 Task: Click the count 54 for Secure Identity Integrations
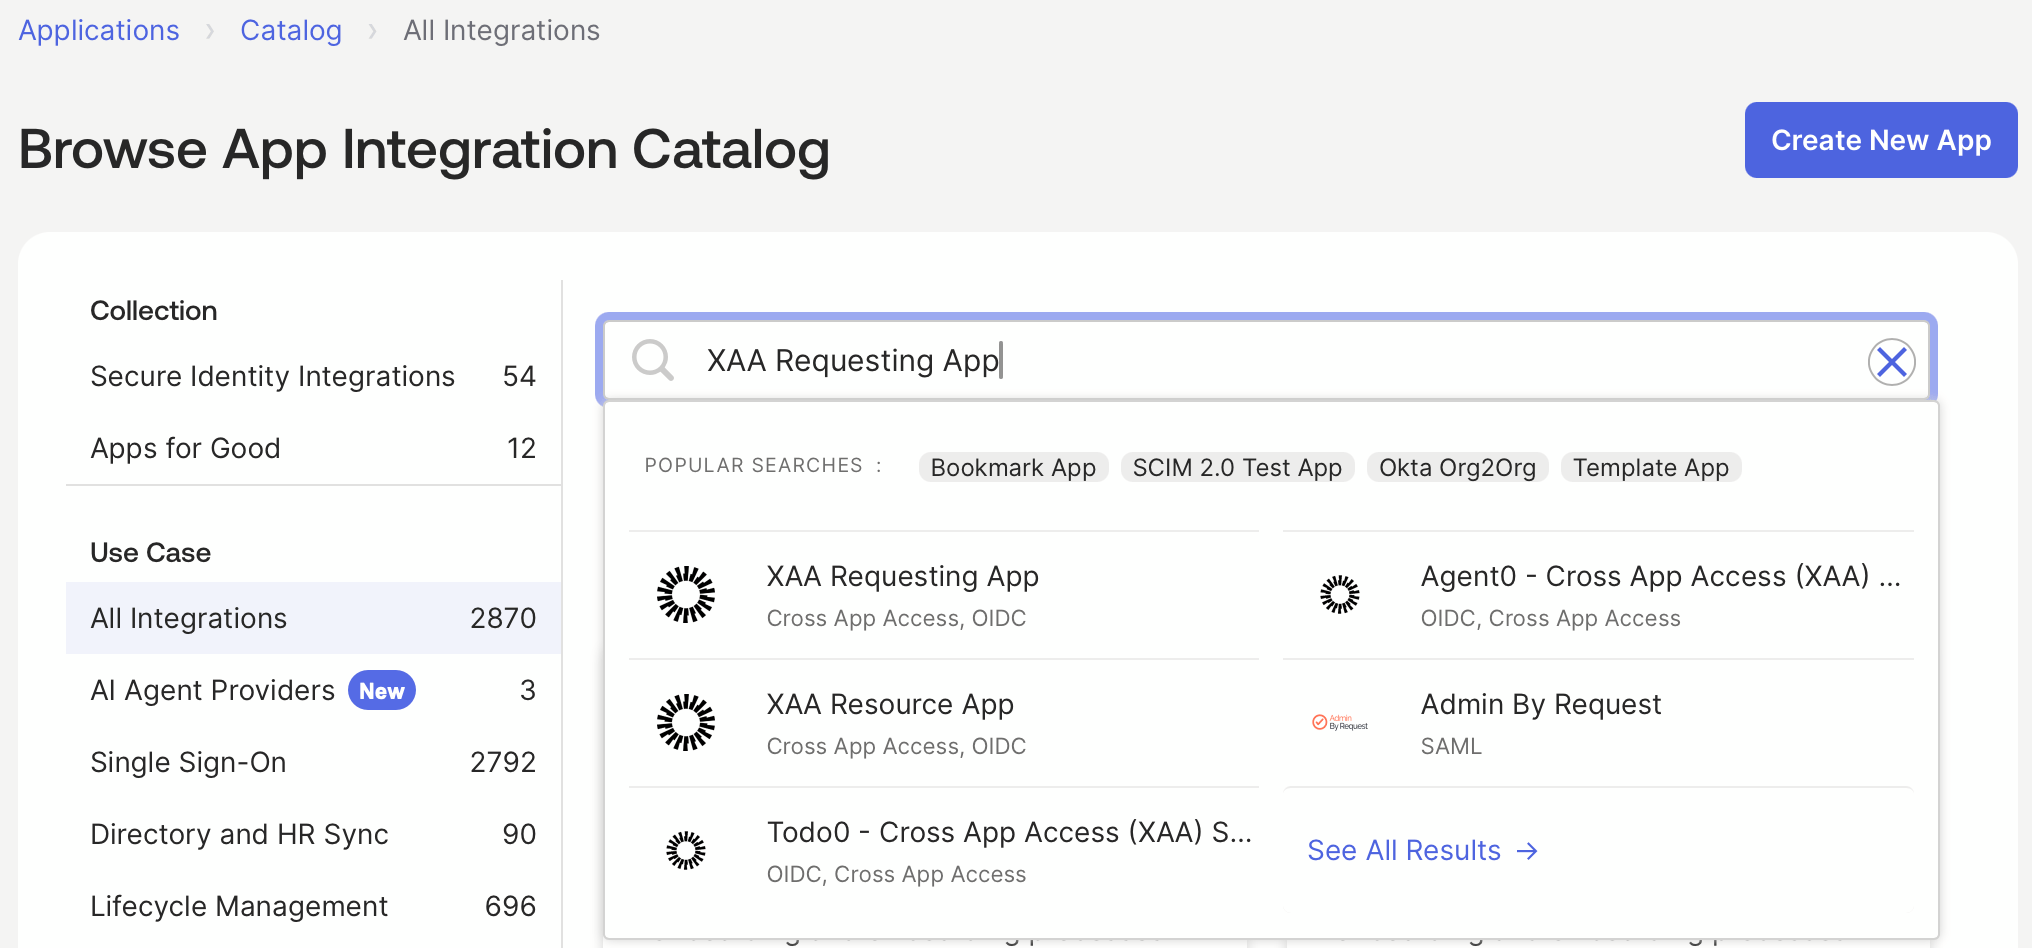(x=519, y=376)
